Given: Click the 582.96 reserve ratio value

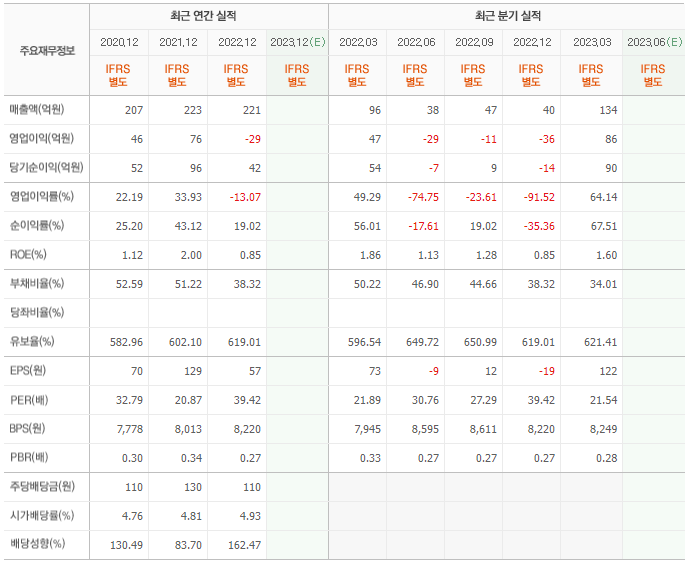Looking at the screenshot, I should click(x=127, y=342).
